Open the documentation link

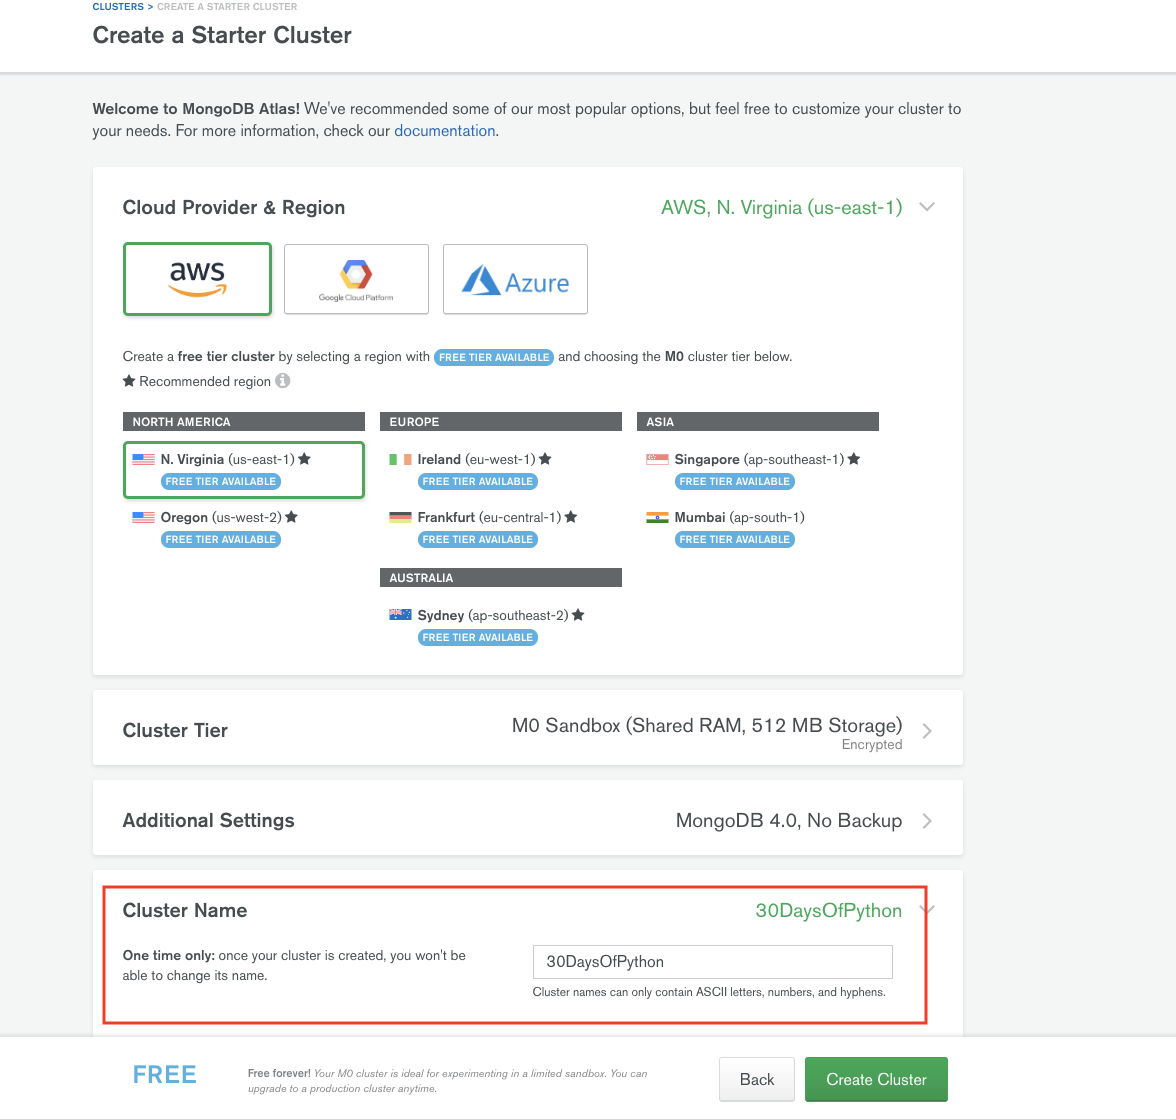click(x=444, y=131)
